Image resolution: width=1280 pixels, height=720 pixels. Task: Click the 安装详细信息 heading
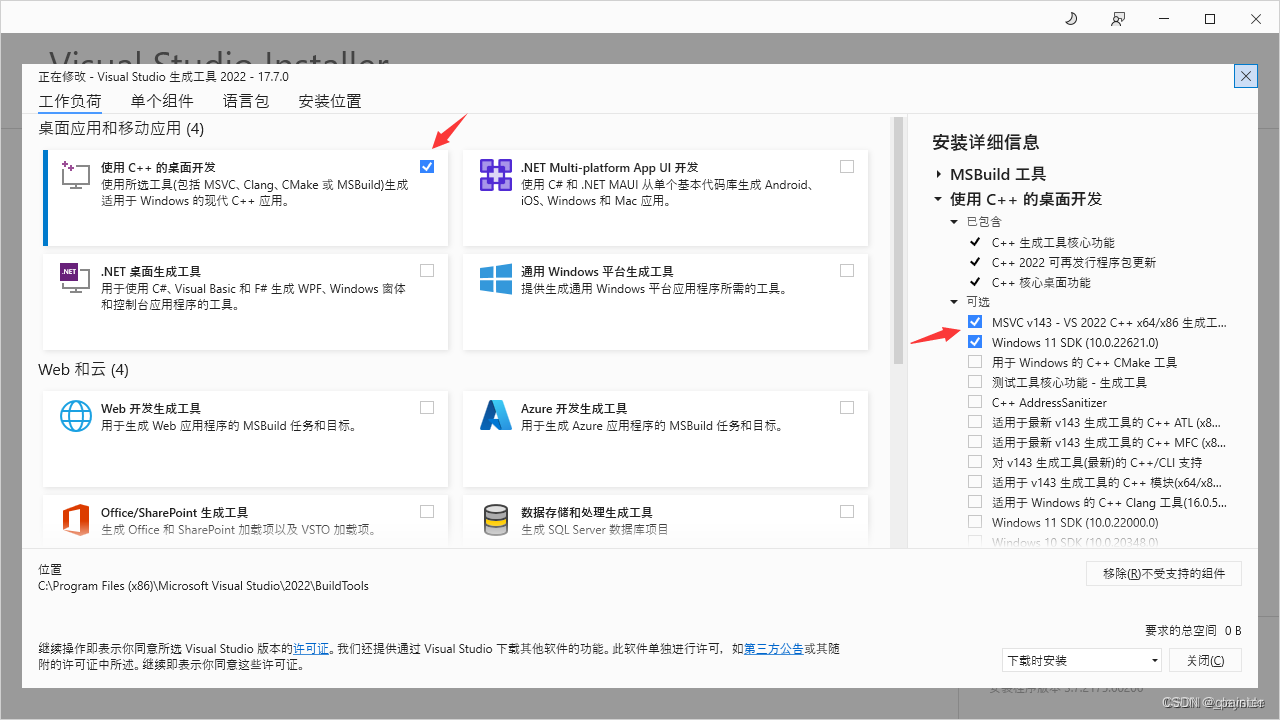pyautogui.click(x=986, y=142)
